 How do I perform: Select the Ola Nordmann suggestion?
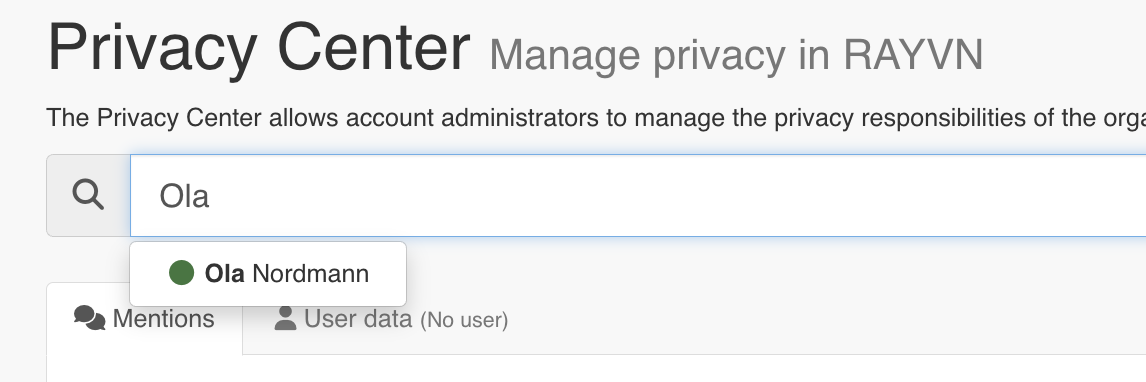tap(268, 274)
